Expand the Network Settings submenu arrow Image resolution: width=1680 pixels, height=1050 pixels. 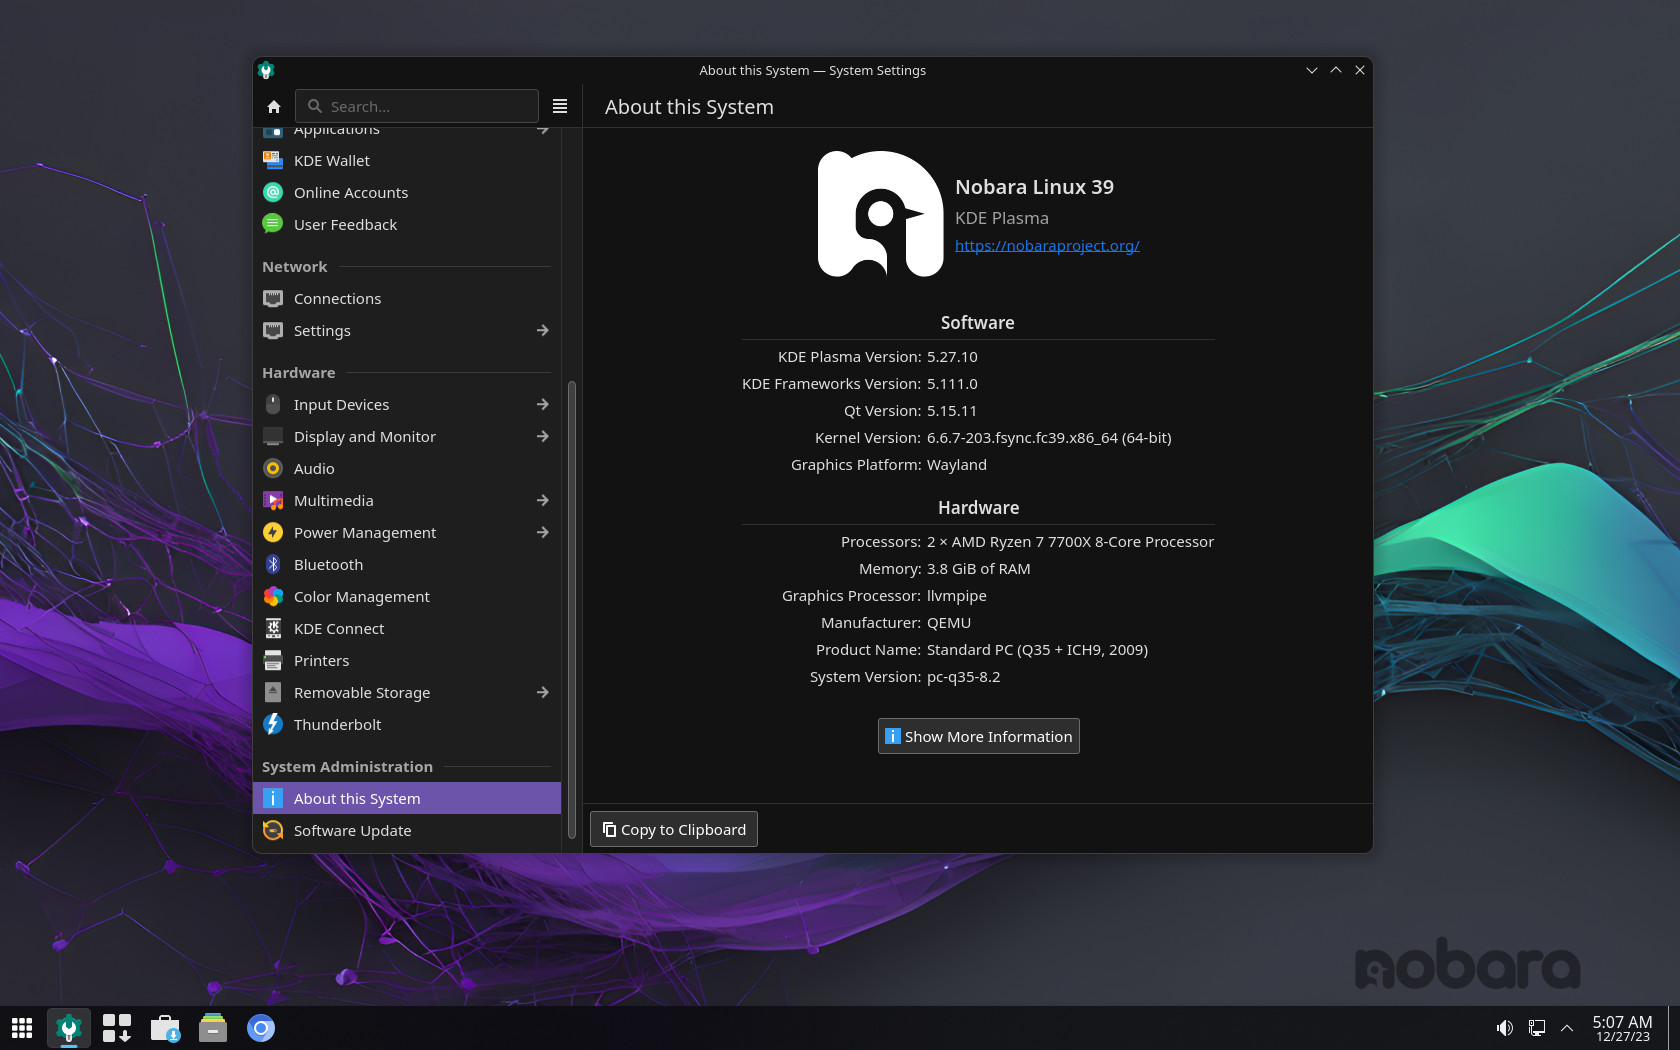coord(542,330)
